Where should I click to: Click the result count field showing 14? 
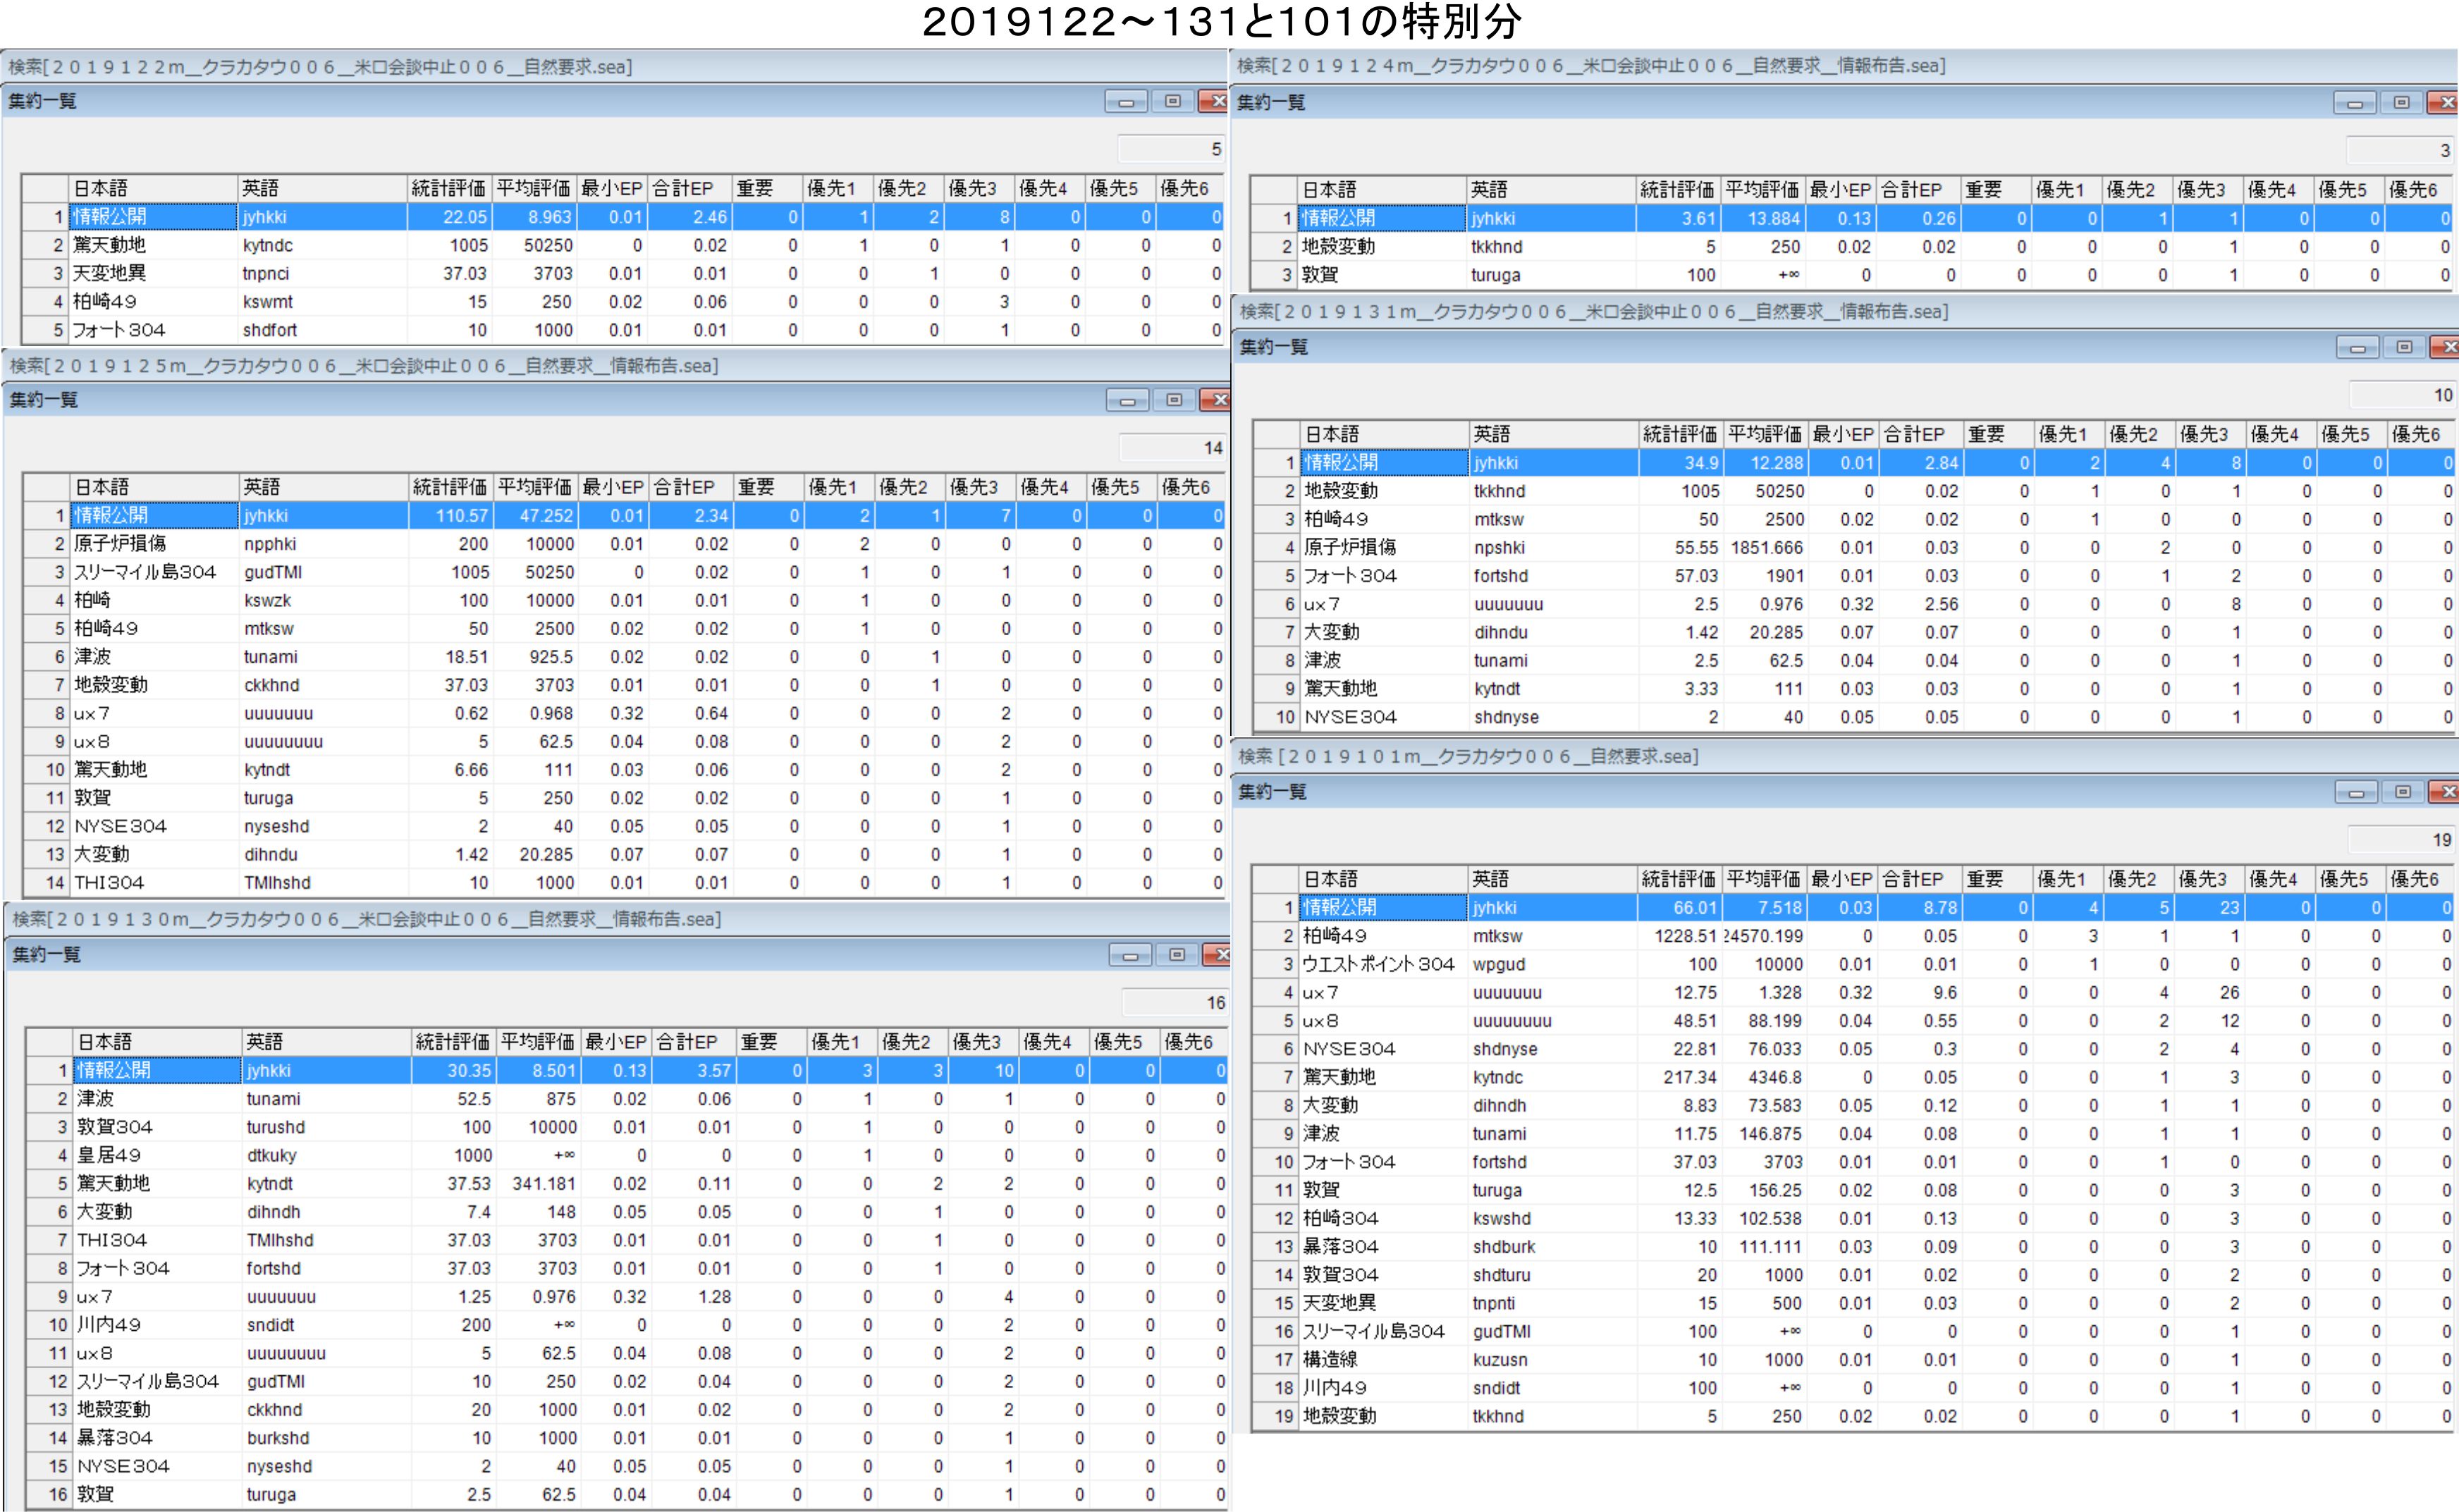(x=1172, y=448)
